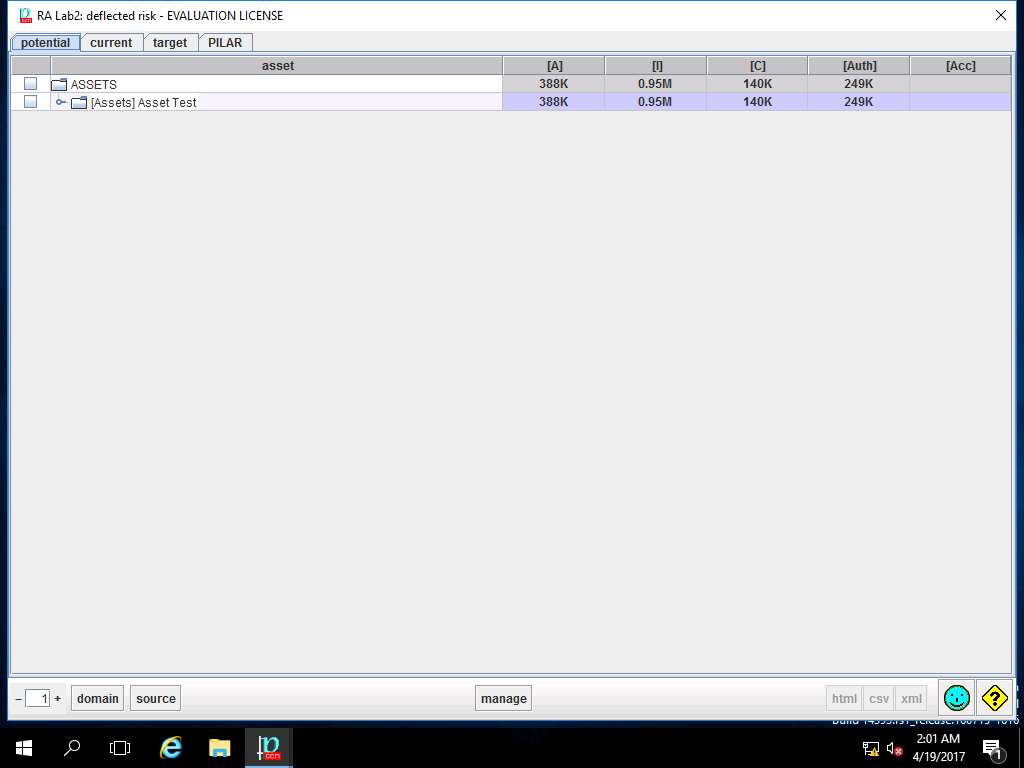This screenshot has width=1024, height=768.
Task: Click the asset column header
Action: (277, 65)
